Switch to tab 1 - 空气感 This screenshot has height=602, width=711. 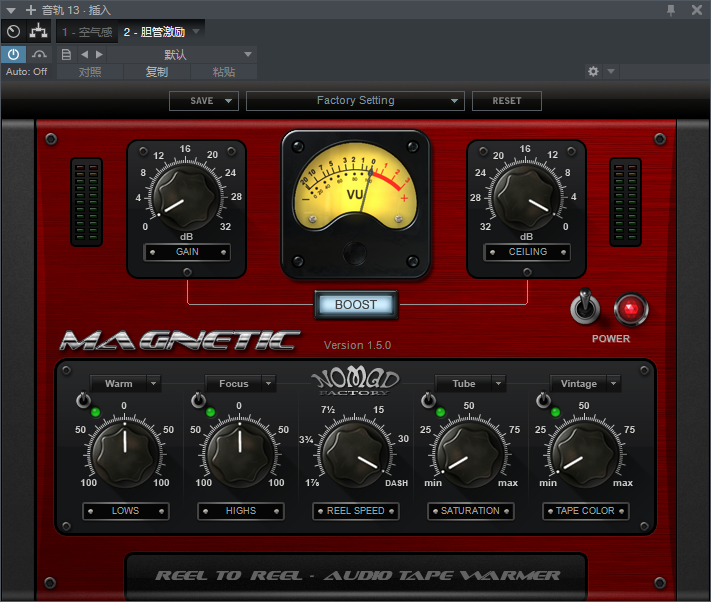[x=87, y=32]
